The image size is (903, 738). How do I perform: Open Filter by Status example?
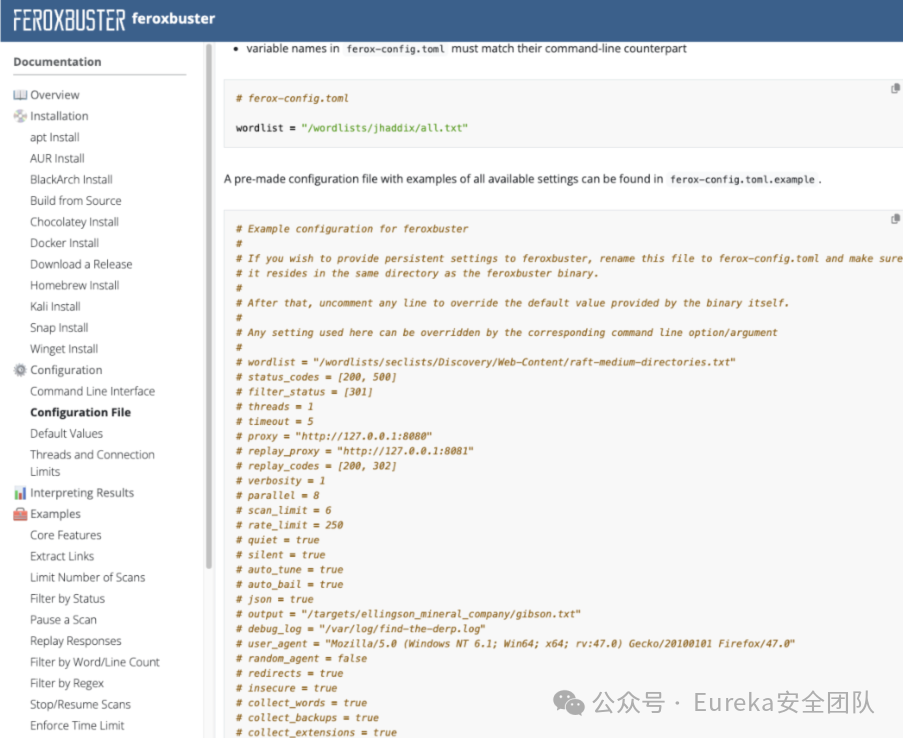tap(67, 599)
